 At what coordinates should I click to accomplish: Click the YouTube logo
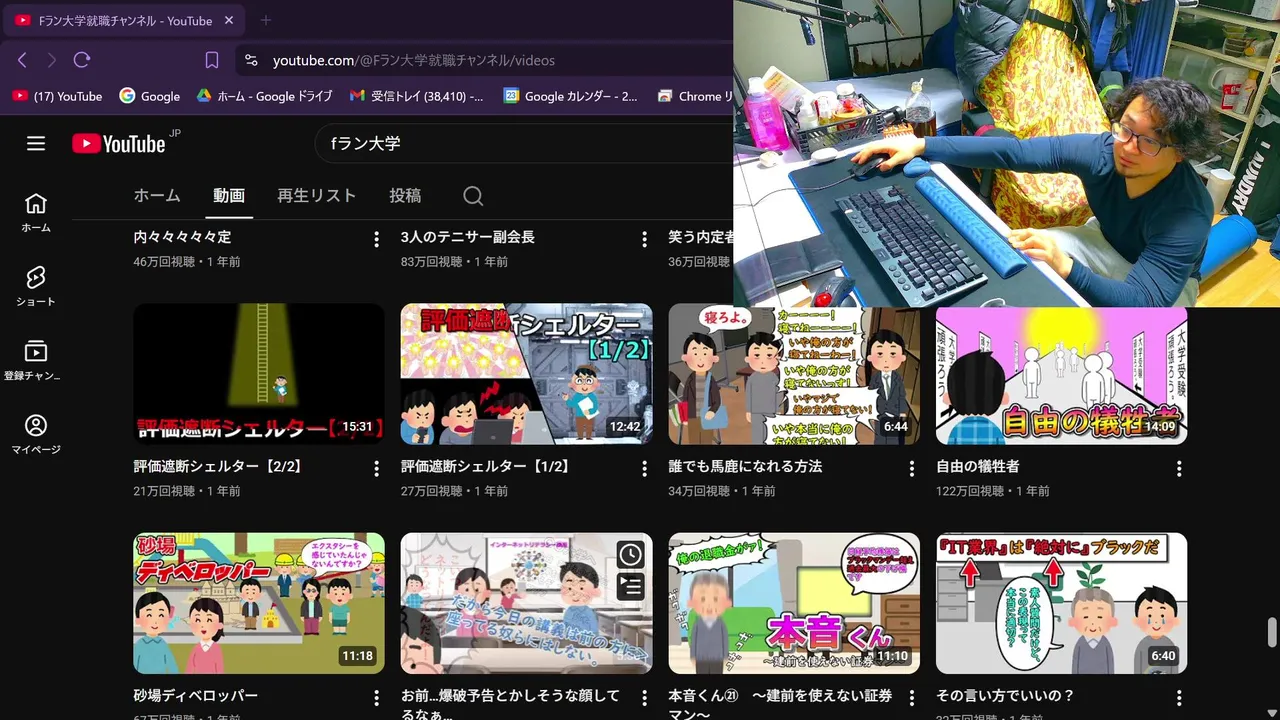point(119,144)
